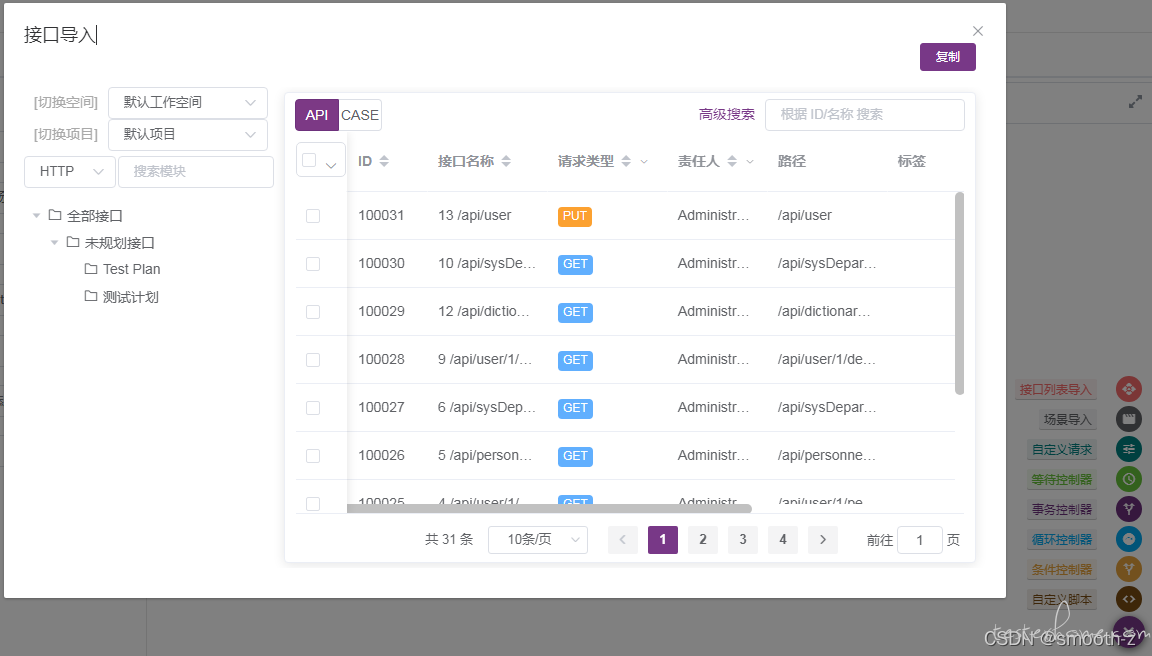Switch to the API tab
This screenshot has width=1152, height=656.
317,115
